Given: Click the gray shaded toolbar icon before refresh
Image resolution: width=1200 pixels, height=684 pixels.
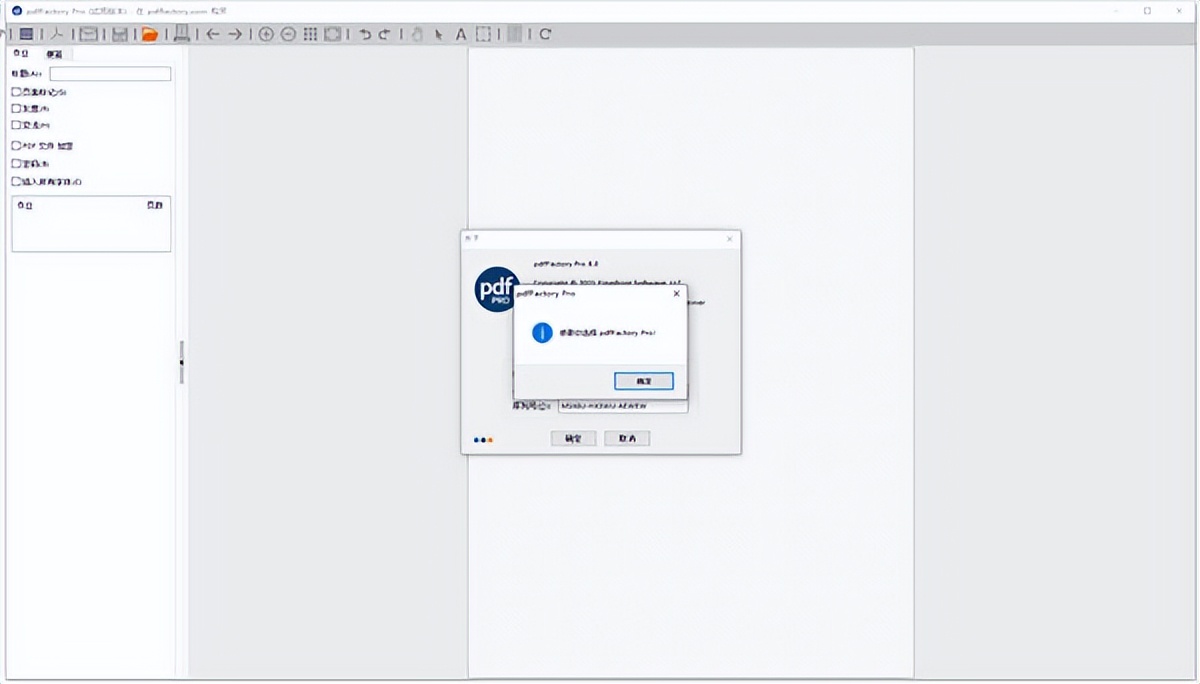Looking at the screenshot, I should pyautogui.click(x=514, y=34).
